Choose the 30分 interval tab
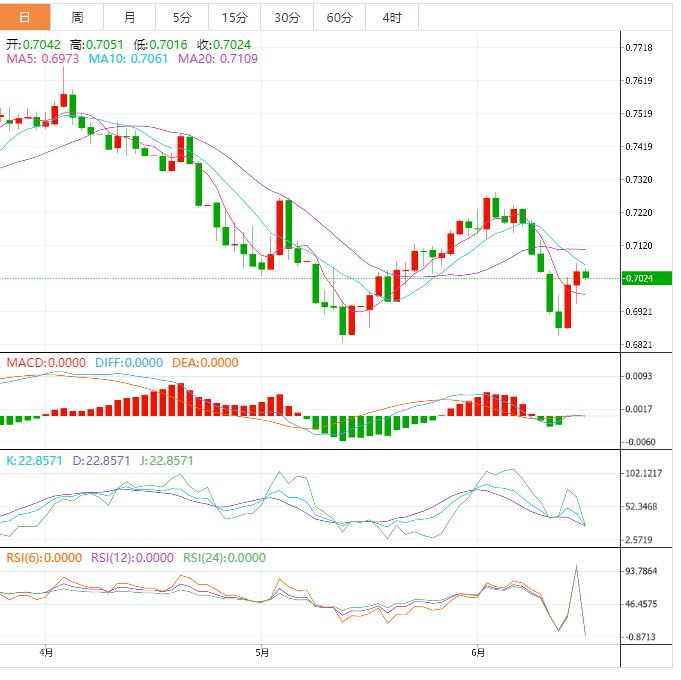 point(286,17)
